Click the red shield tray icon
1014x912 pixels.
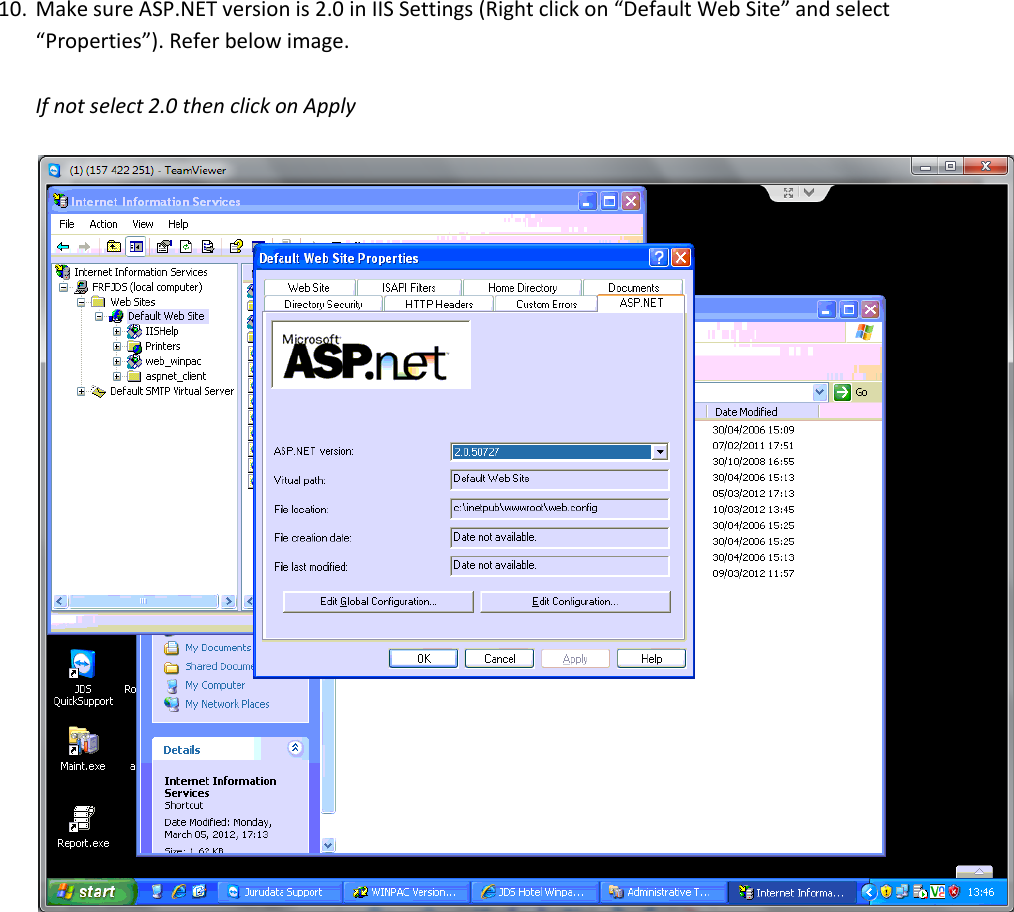(954, 892)
